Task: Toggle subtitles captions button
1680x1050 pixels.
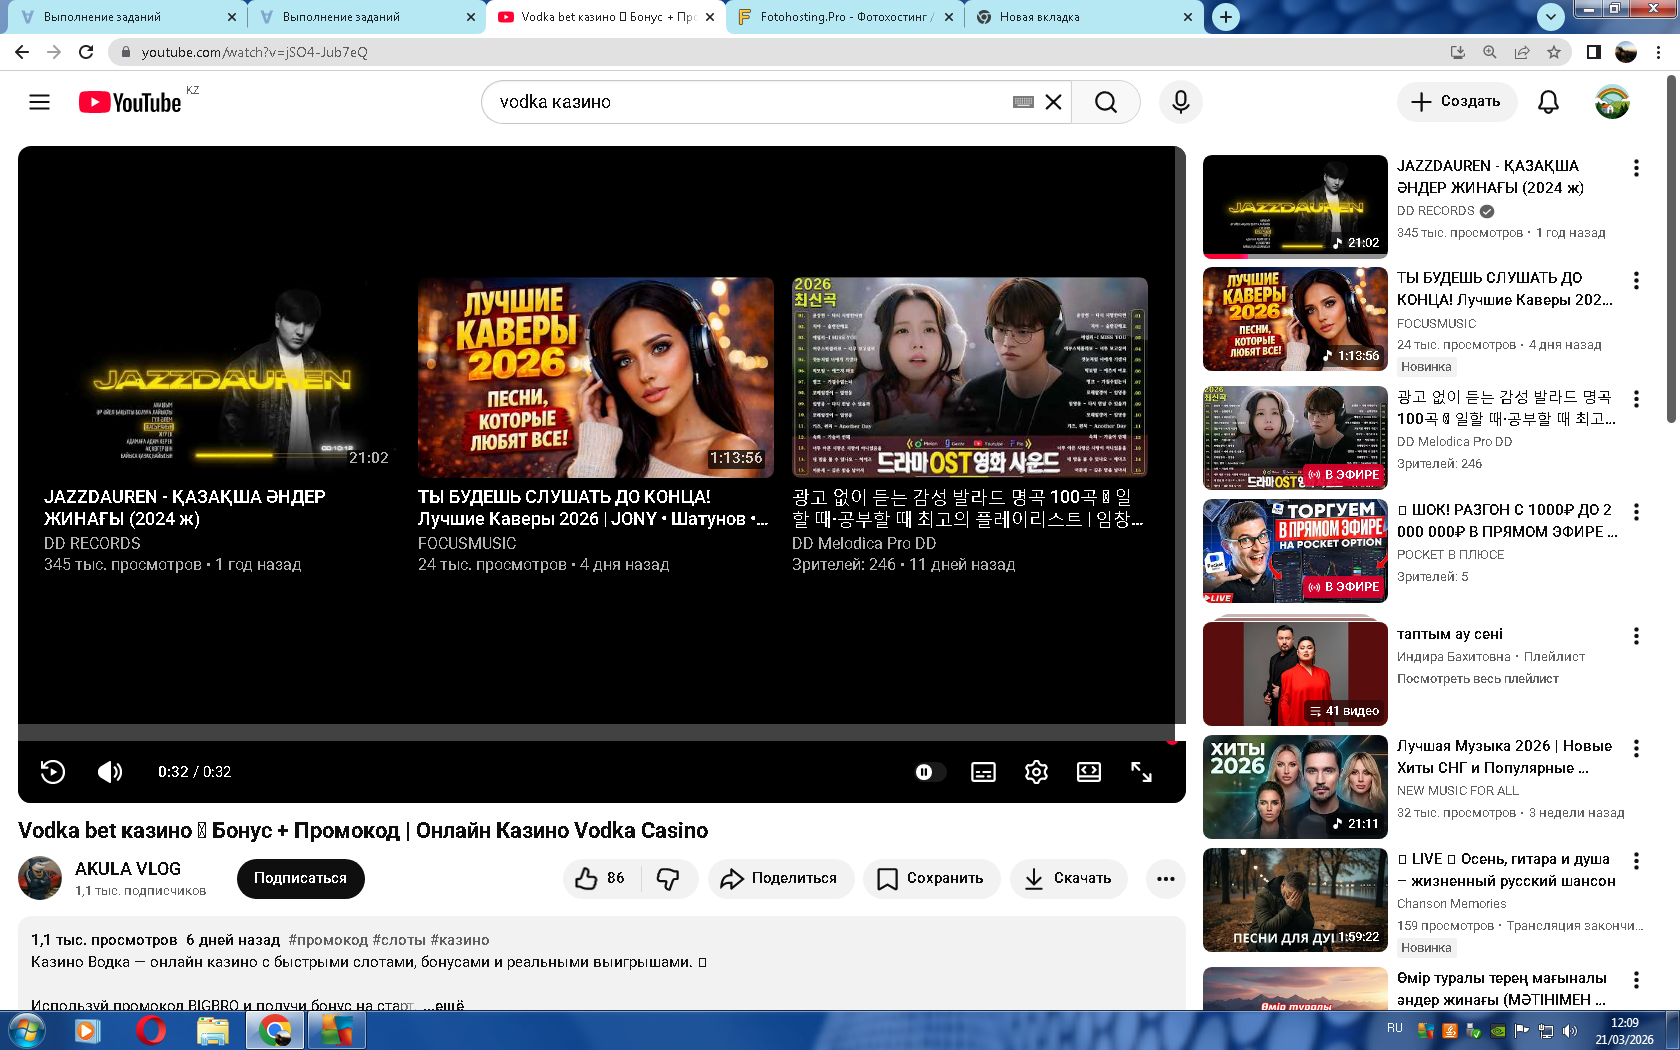Action: (x=983, y=772)
